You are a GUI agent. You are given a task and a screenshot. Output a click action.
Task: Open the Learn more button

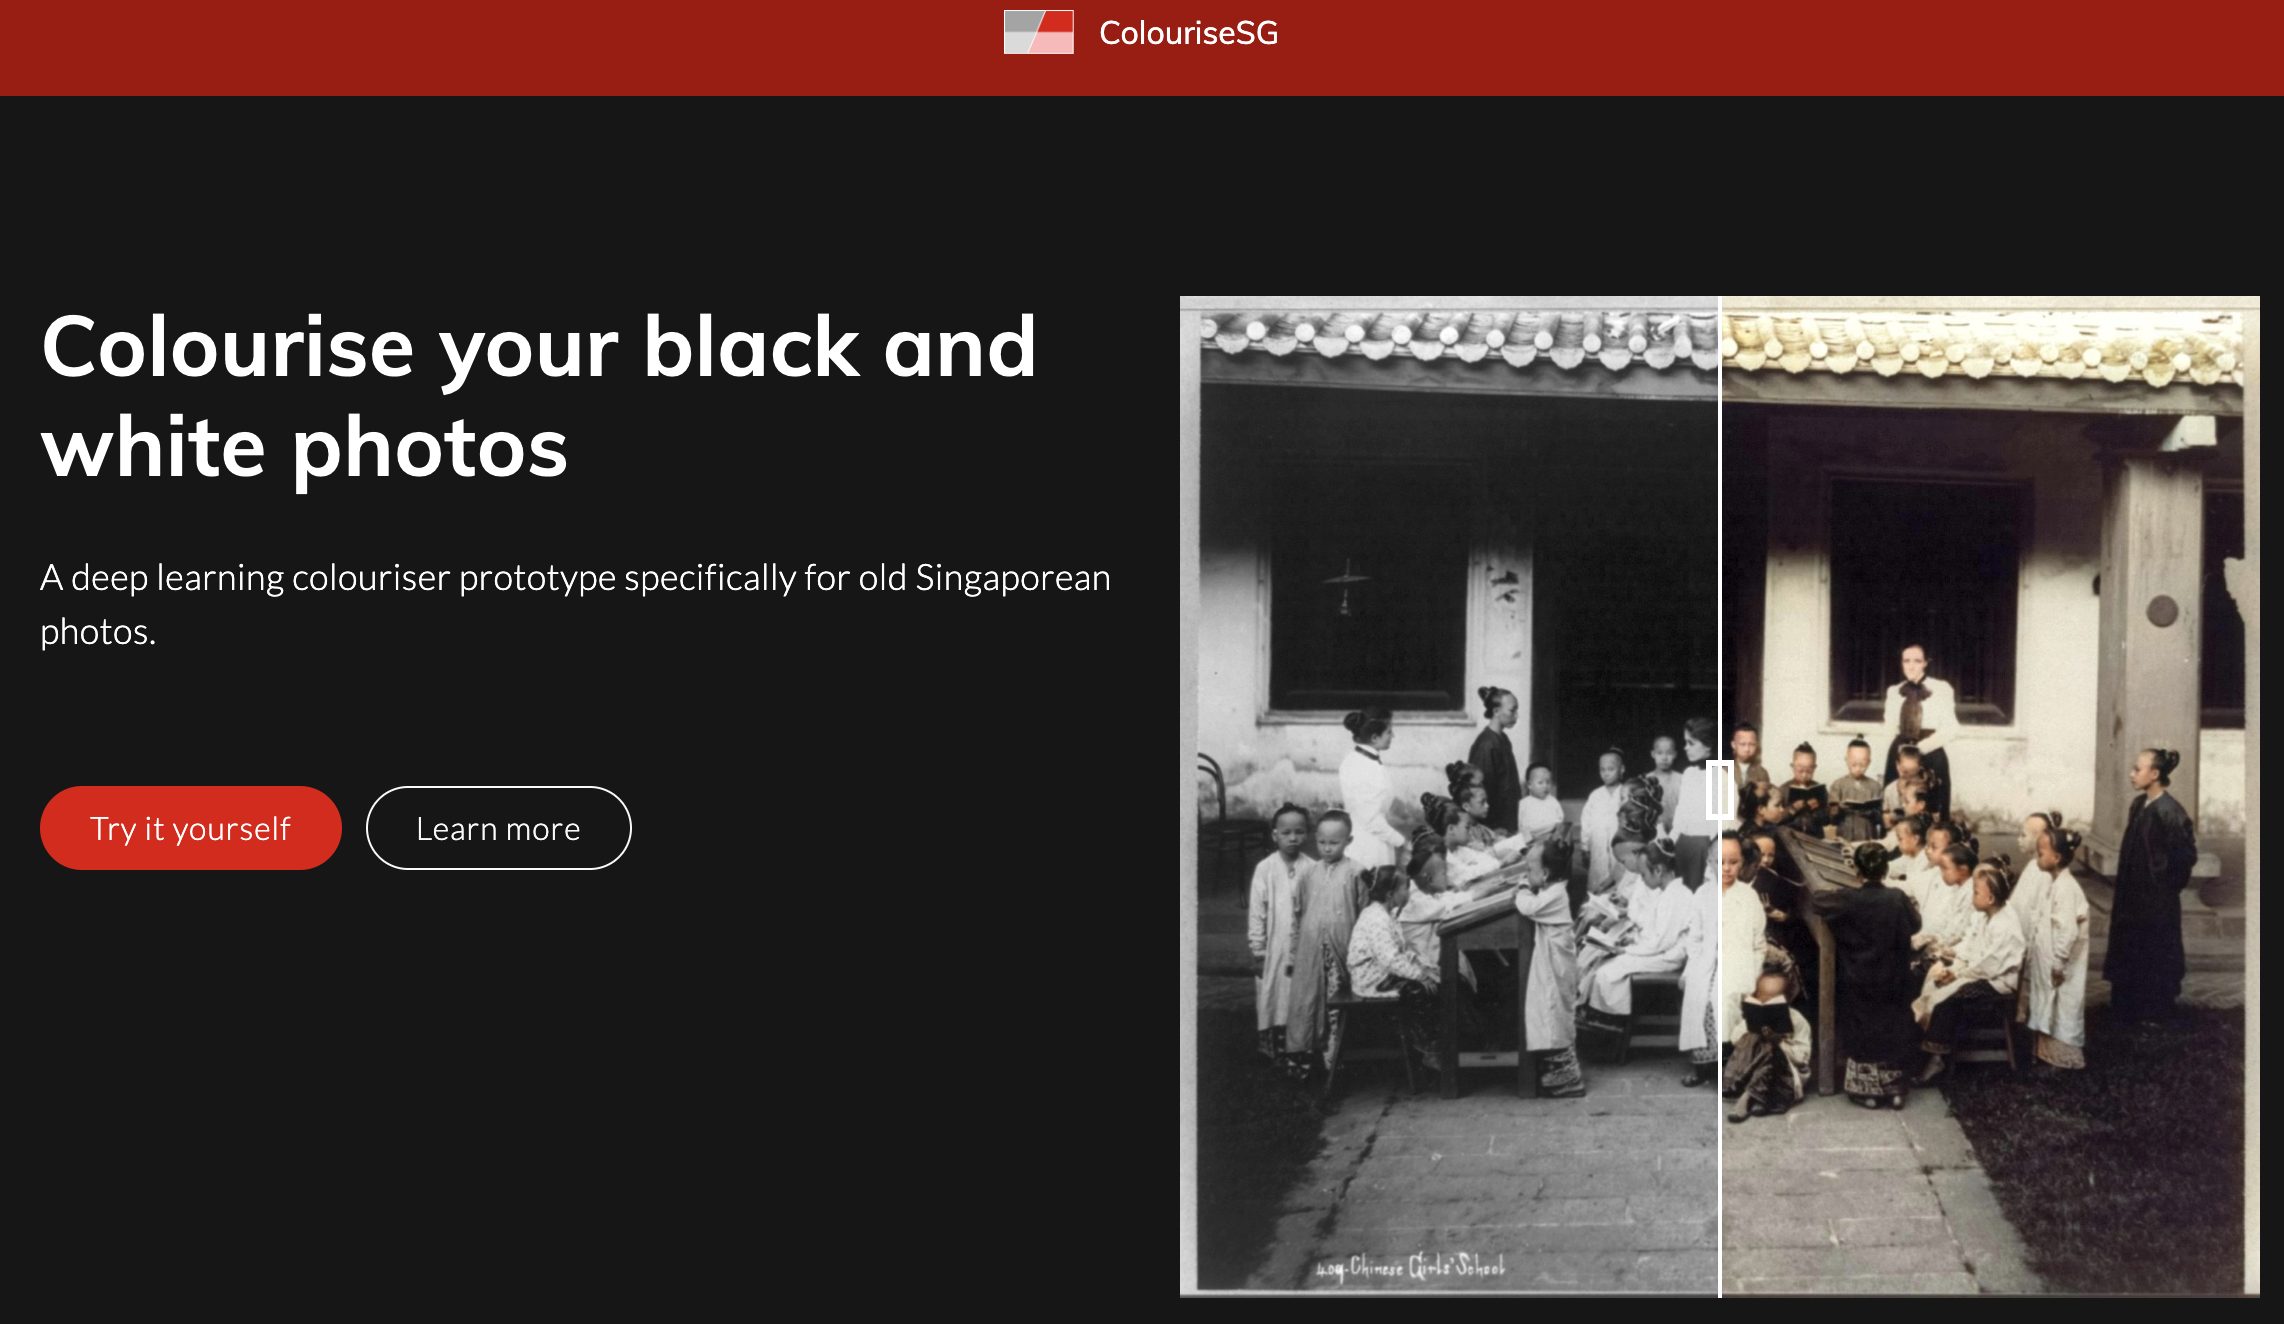[x=498, y=828]
